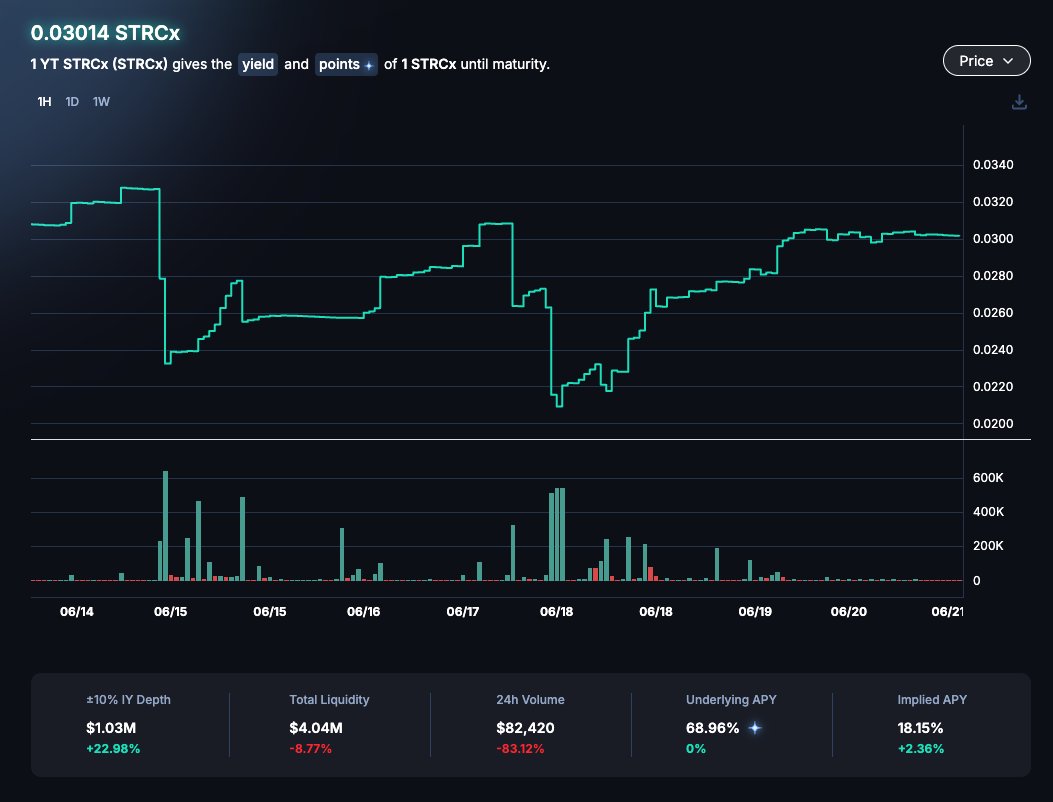Click the tallest volume bar near 06/15
Viewport: 1053px width, 802px height.
[x=166, y=526]
